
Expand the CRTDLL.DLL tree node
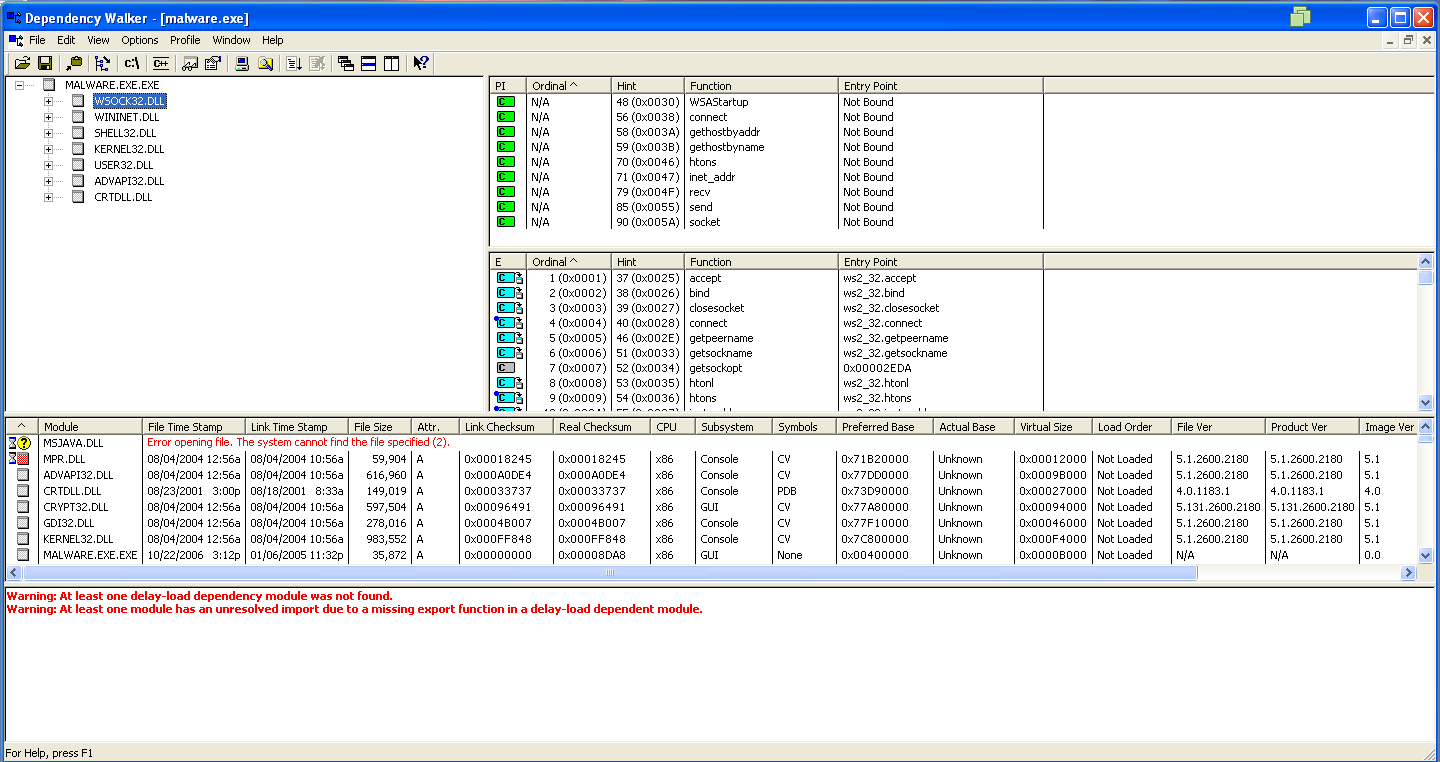click(x=48, y=197)
